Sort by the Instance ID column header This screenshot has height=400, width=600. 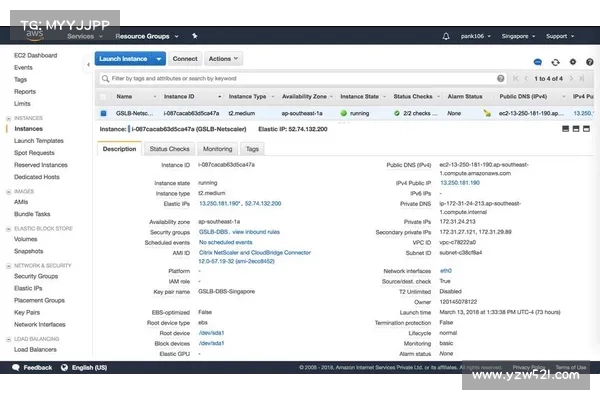[179, 97]
